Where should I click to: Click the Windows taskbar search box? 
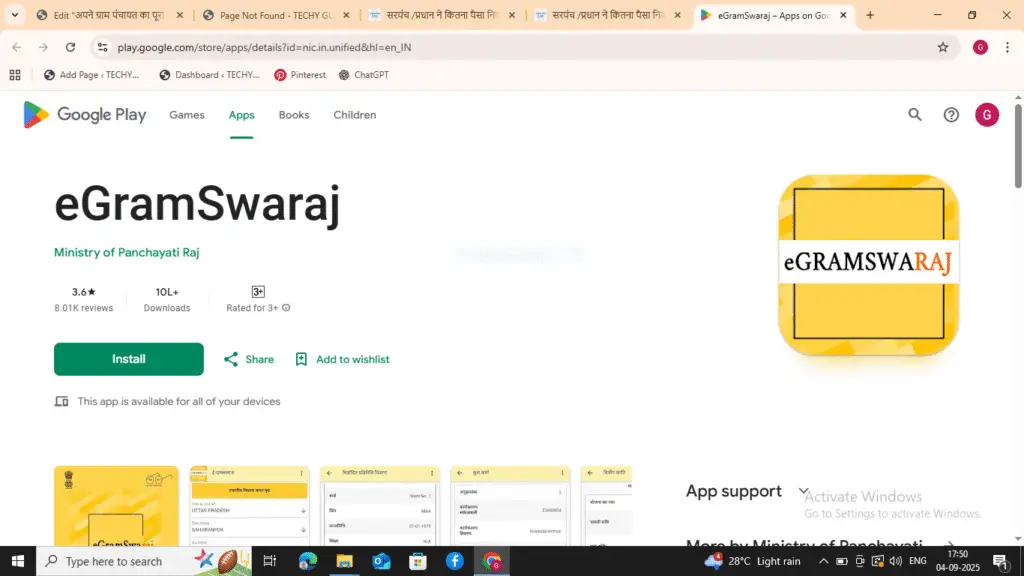pos(143,561)
